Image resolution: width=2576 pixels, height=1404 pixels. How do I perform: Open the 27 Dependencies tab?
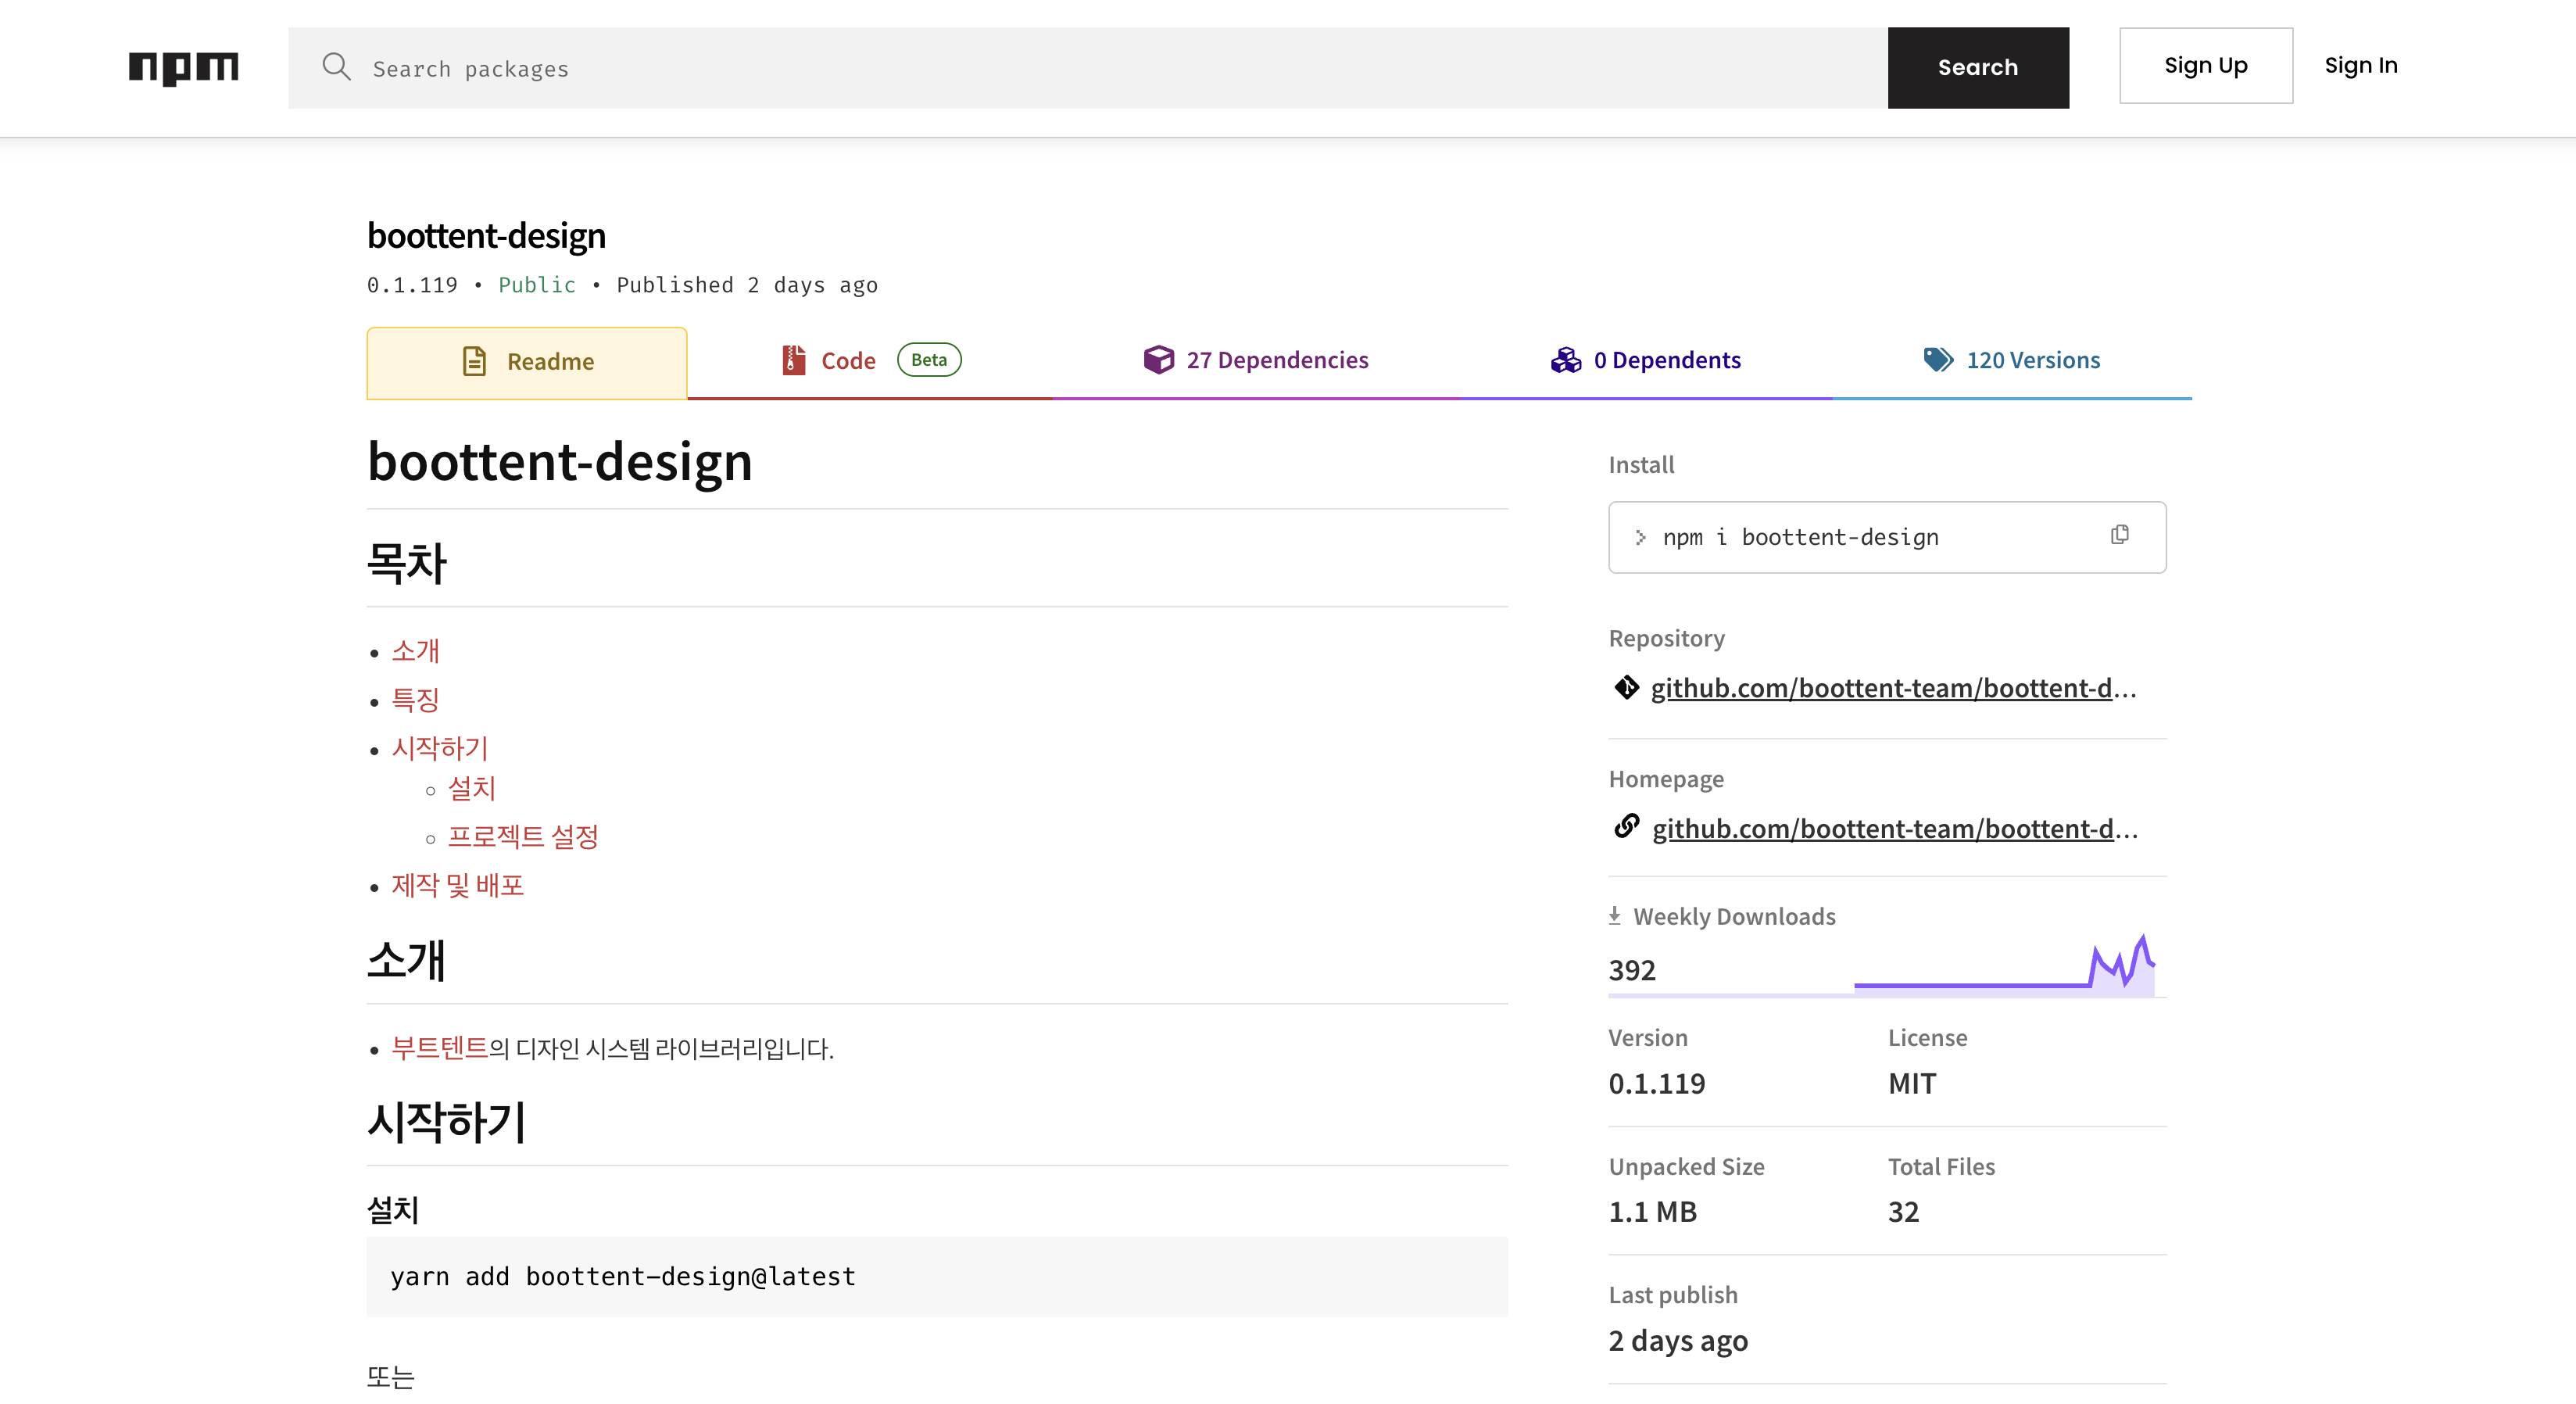pyautogui.click(x=1256, y=360)
